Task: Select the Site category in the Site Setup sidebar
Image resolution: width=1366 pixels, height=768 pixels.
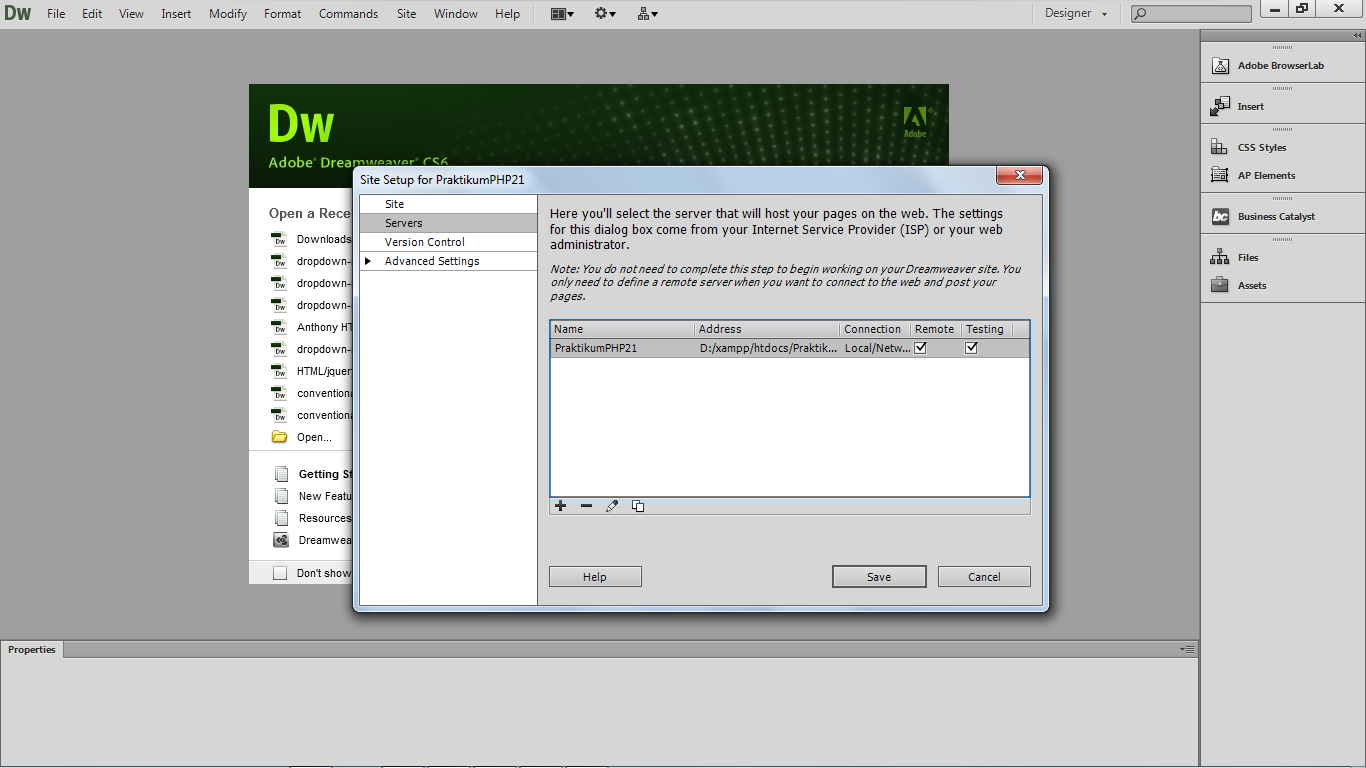Action: point(448,204)
